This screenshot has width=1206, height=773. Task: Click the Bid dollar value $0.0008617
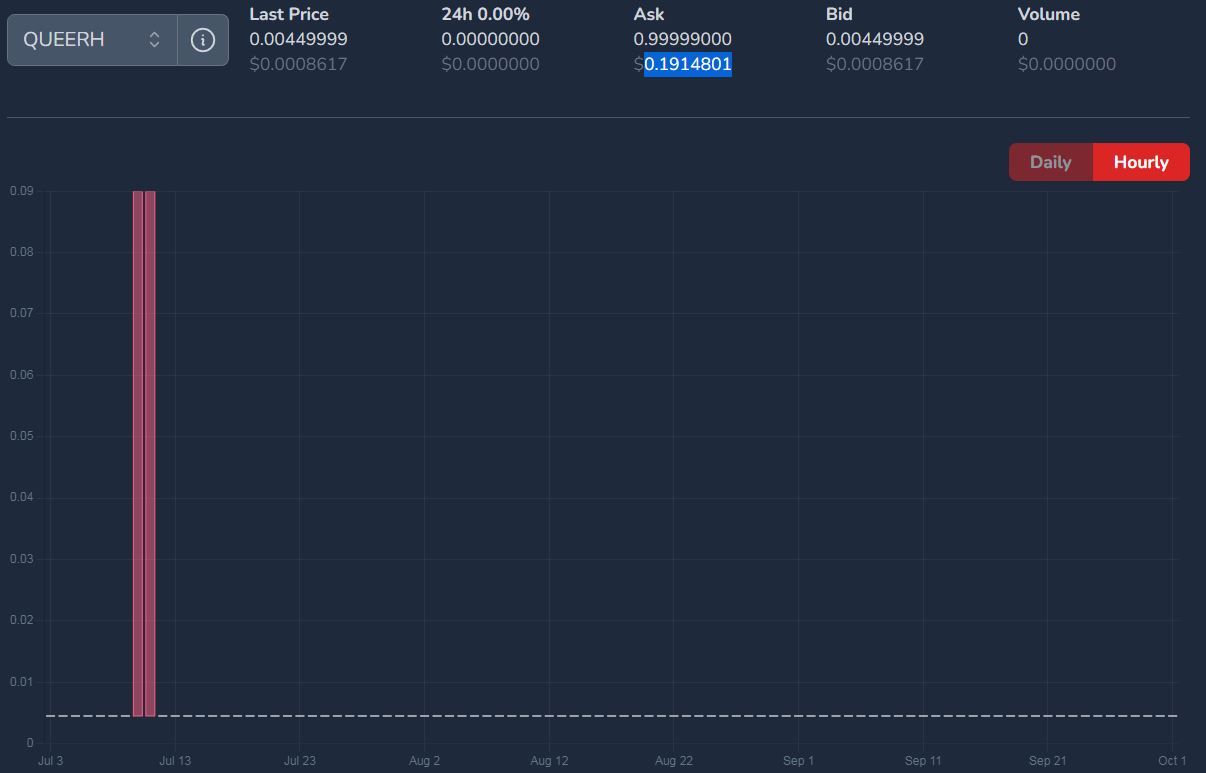(x=875, y=64)
